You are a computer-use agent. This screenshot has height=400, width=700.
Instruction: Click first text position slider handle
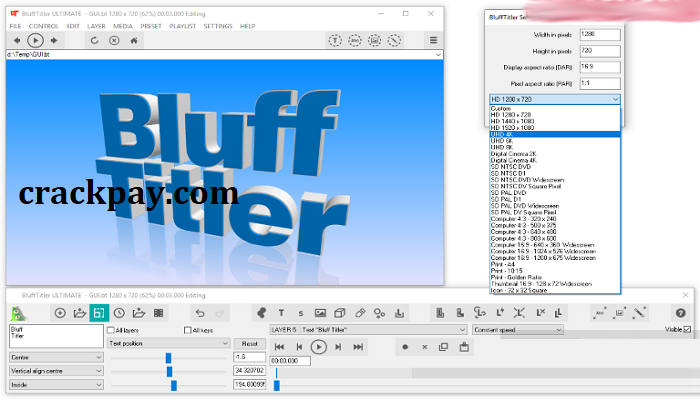pos(168,358)
